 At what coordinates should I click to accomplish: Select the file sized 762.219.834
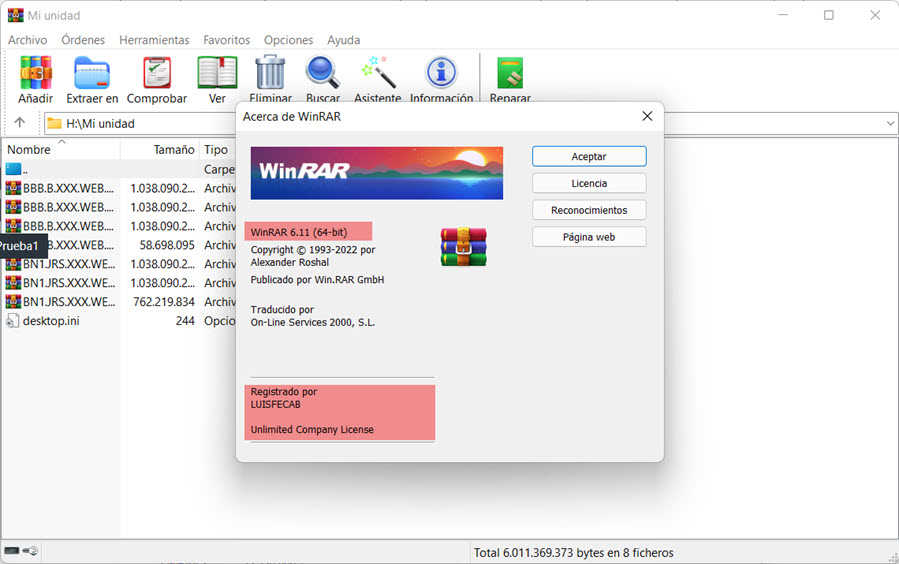164,302
